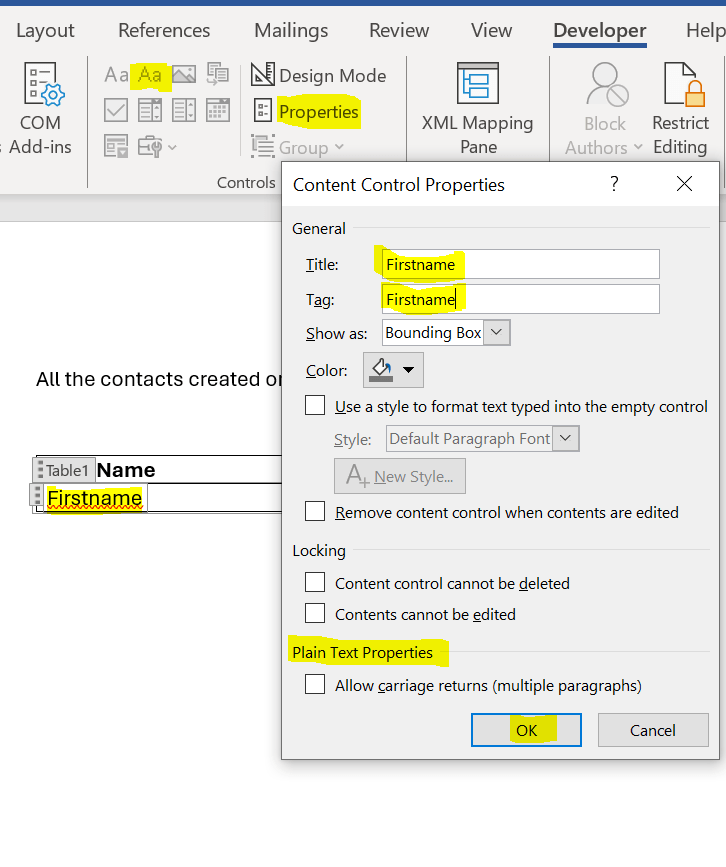Enable 'Allow carriage returns' checkbox
The height and width of the screenshot is (867, 726).
[x=316, y=685]
